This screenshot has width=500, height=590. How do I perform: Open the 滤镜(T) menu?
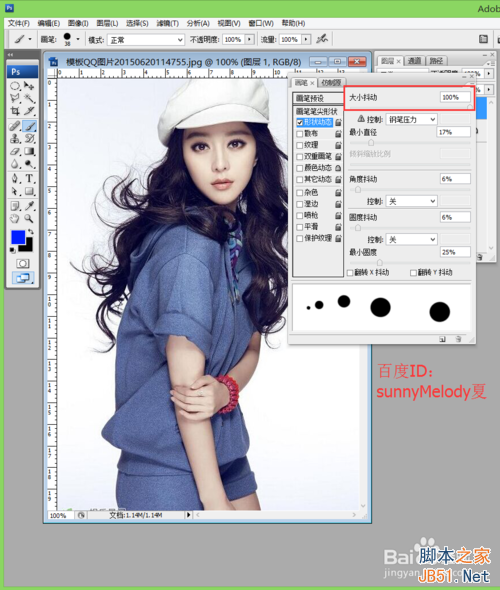tap(168, 23)
